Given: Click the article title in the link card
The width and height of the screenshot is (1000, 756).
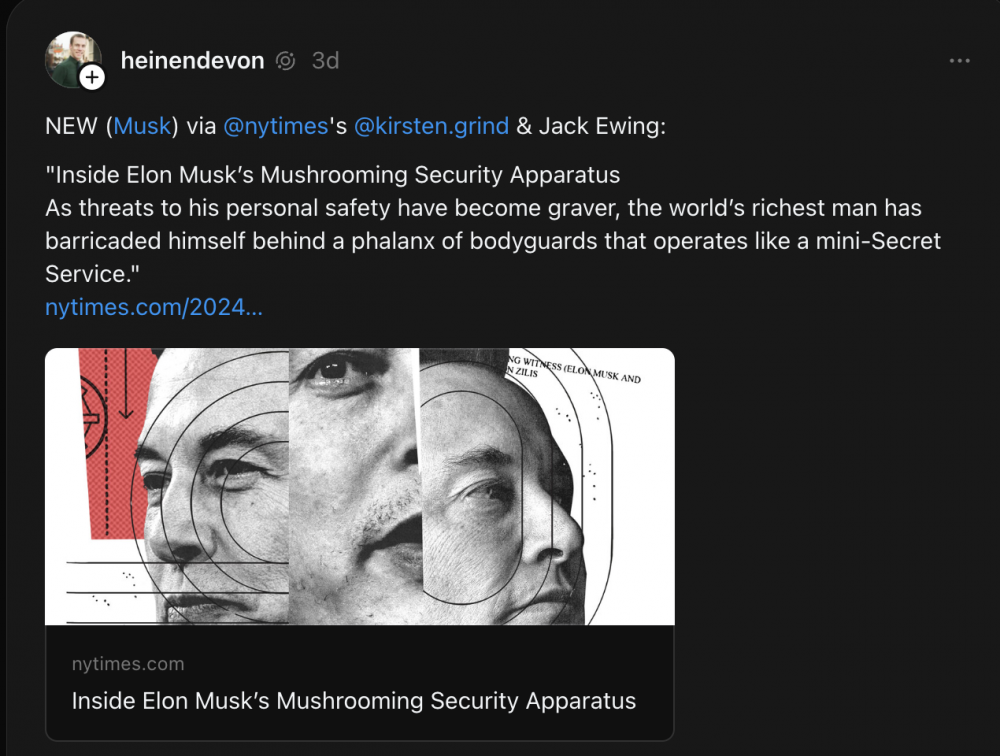Looking at the screenshot, I should pos(353,701).
